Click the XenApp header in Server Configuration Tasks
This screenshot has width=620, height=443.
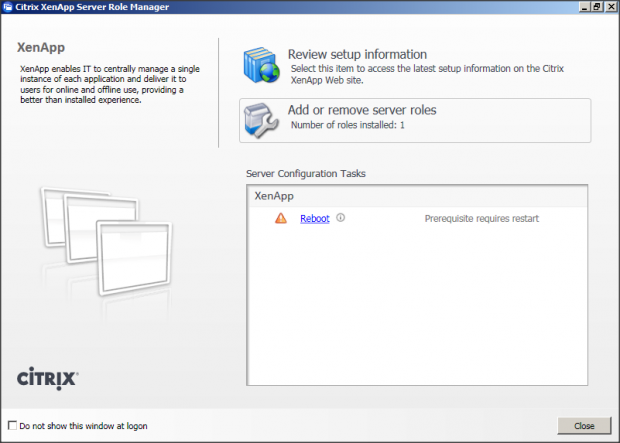coord(274,196)
